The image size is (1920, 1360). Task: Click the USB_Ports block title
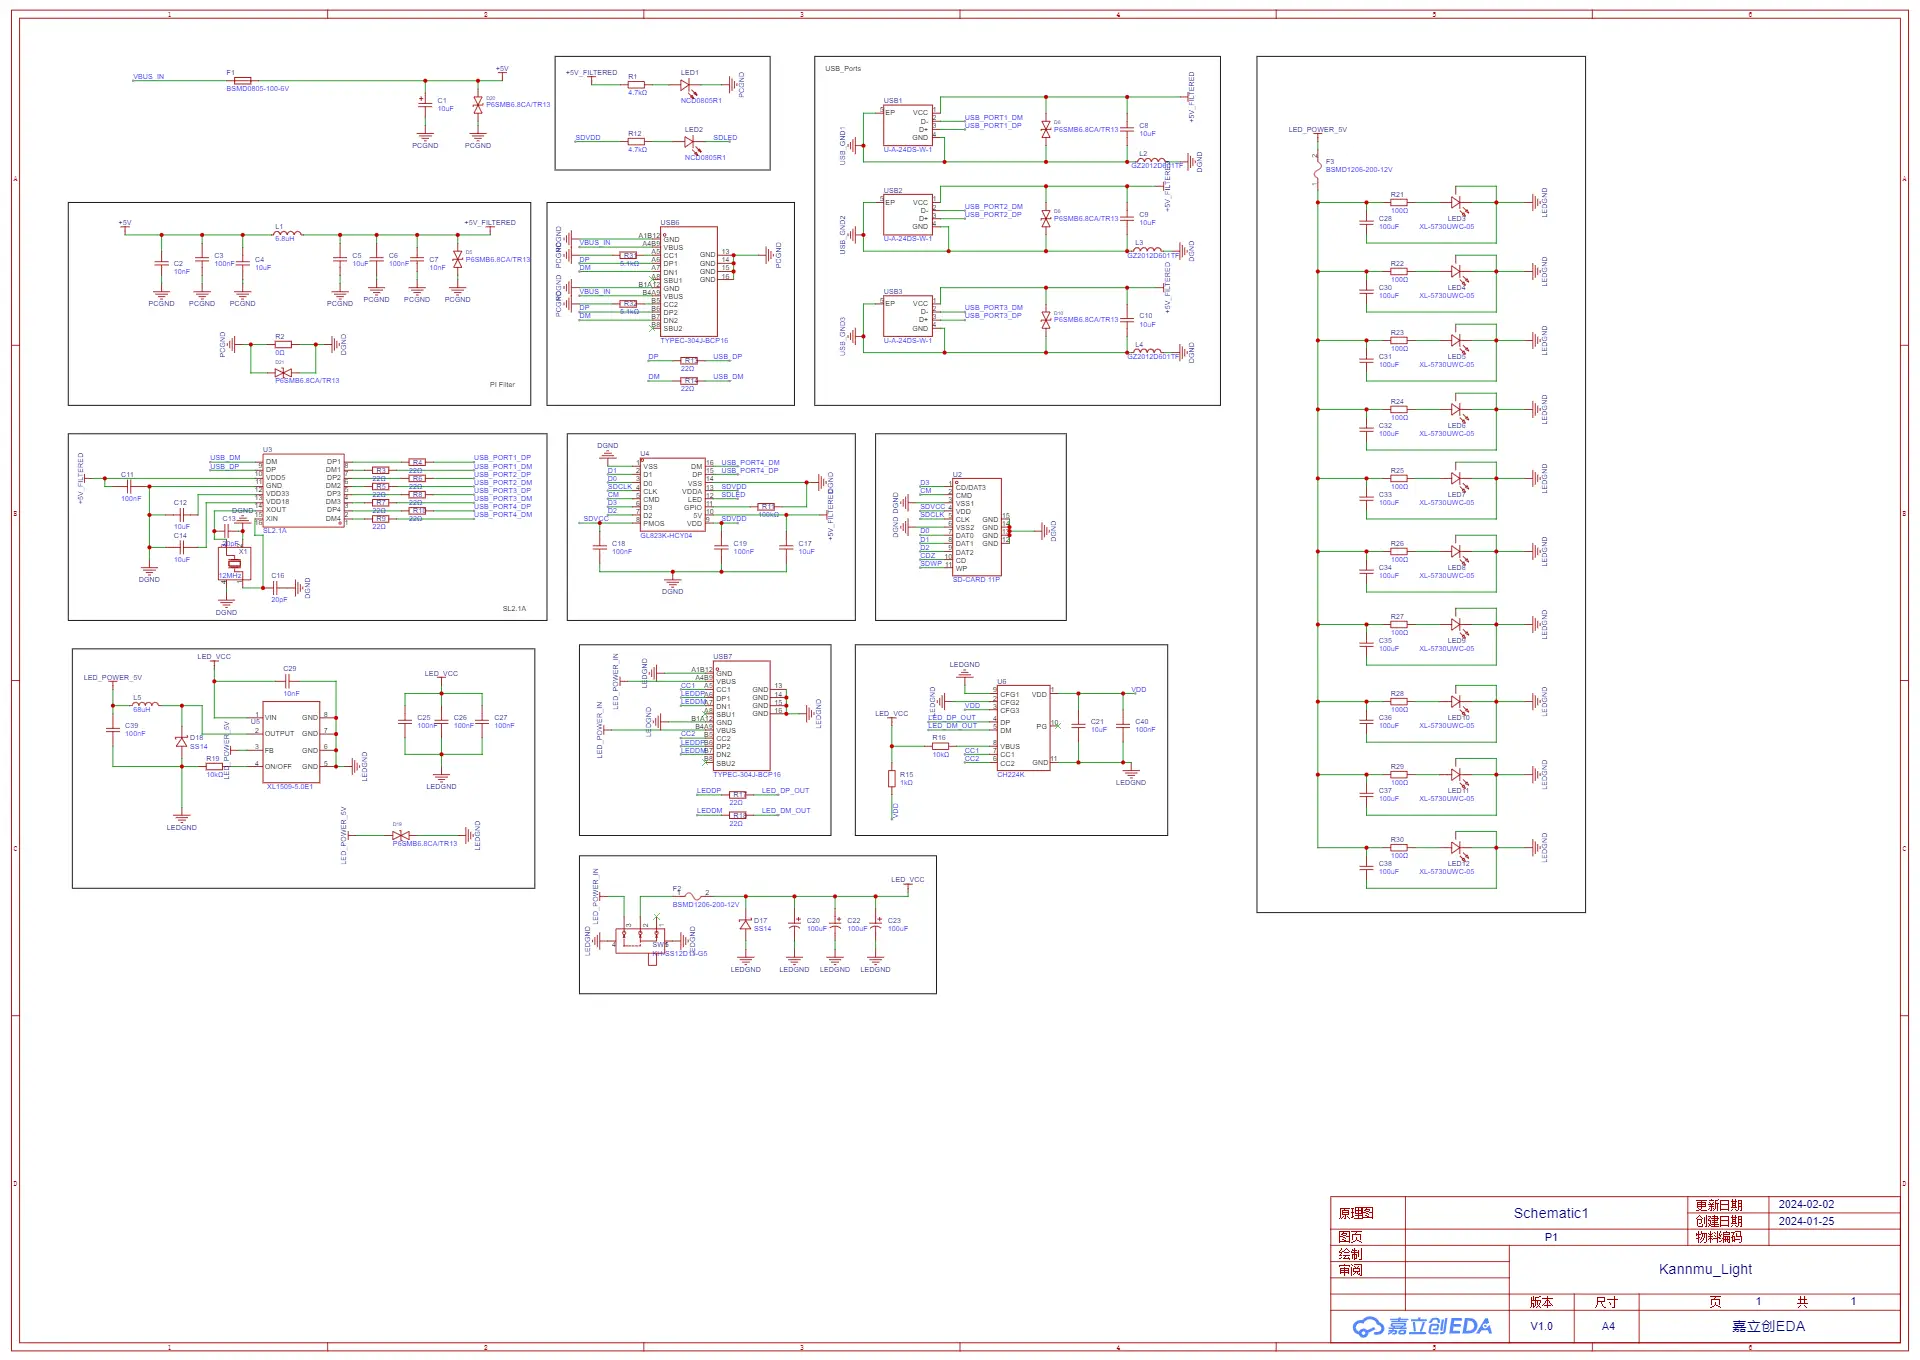(843, 69)
